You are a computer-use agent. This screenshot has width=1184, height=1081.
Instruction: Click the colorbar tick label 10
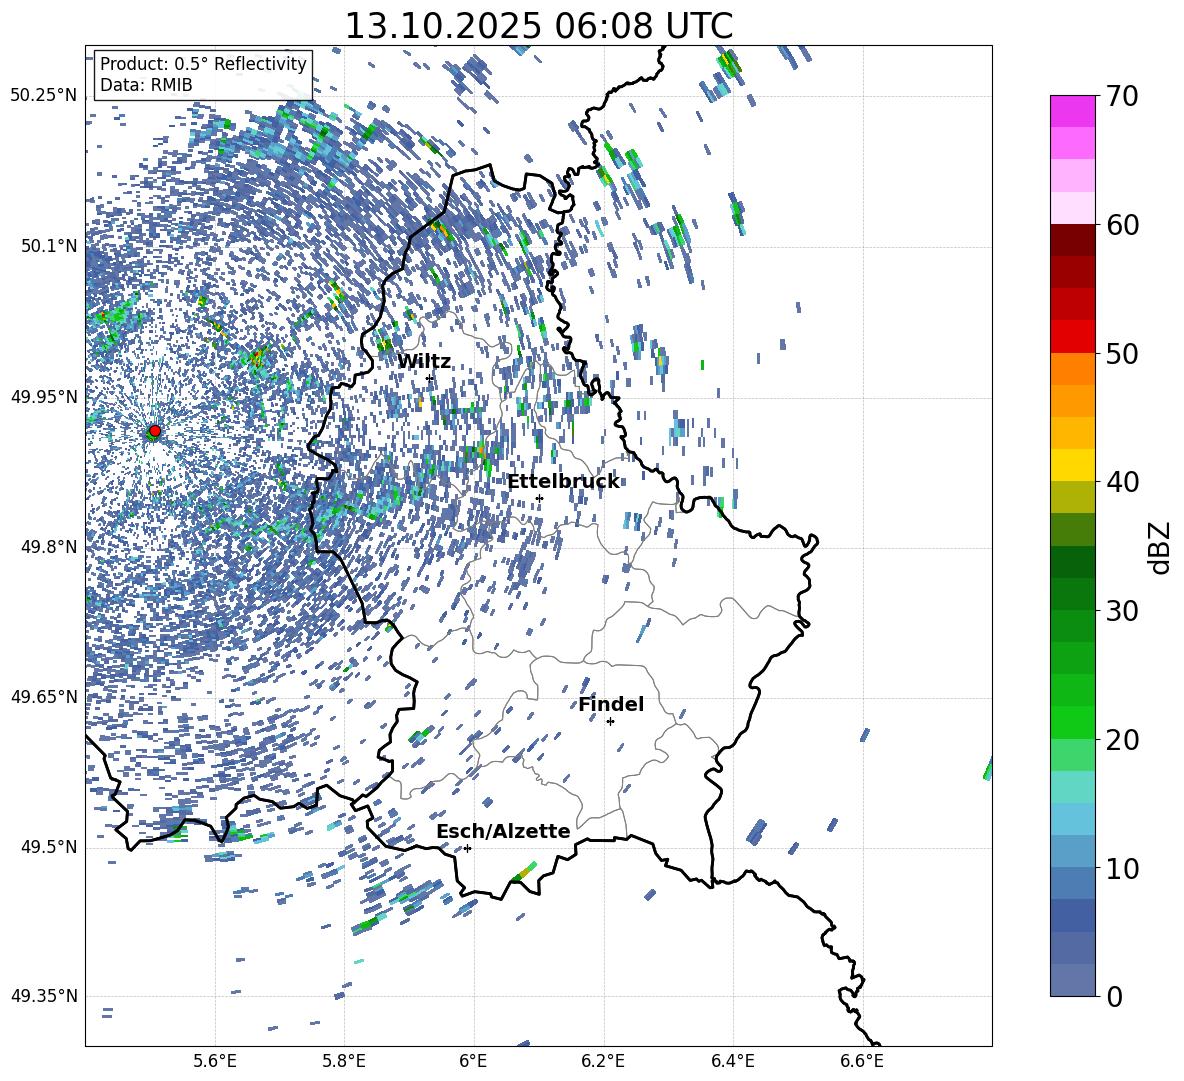pyautogui.click(x=1122, y=868)
